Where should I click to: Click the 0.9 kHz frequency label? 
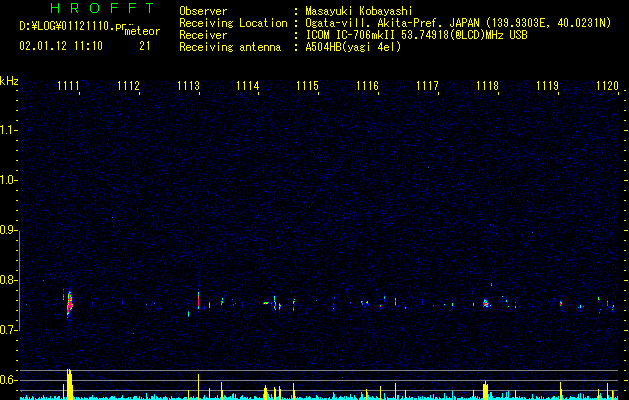pos(9,230)
